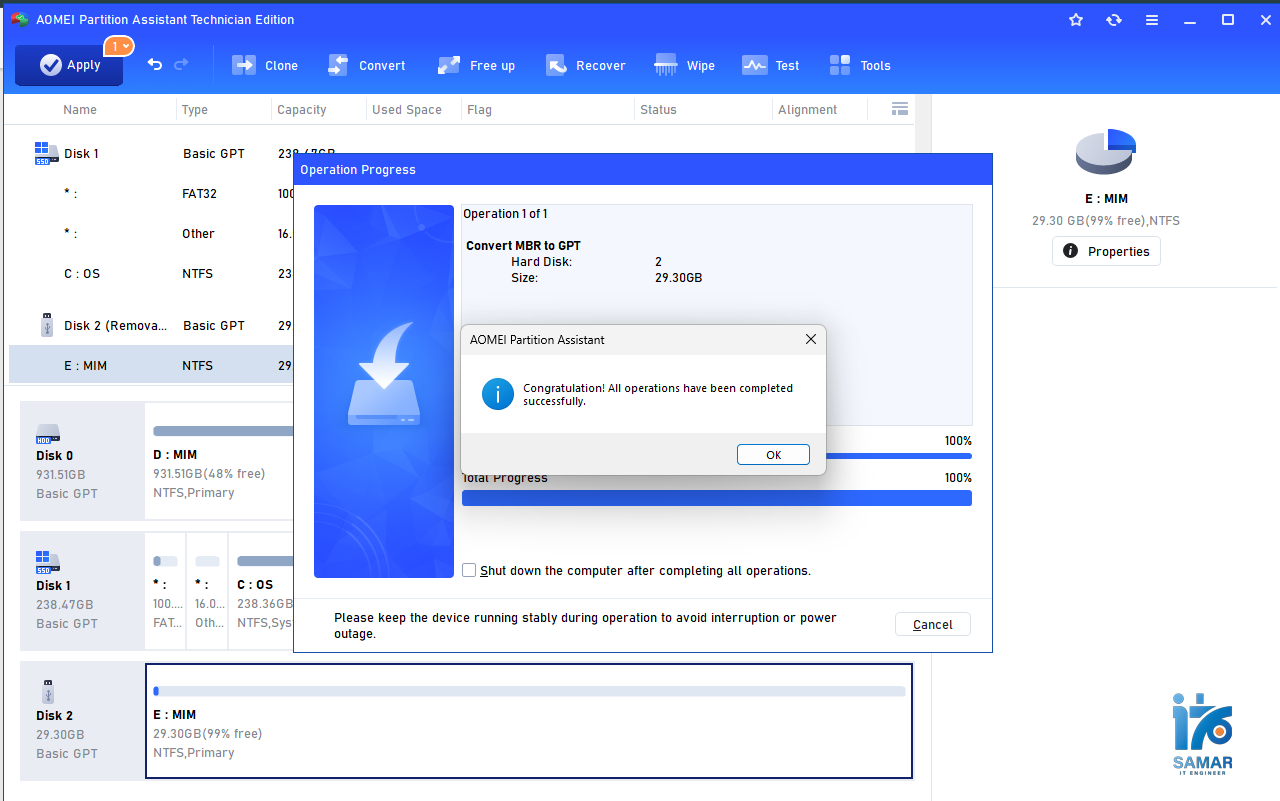1280x801 pixels.
Task: Click the Wipe toolbar icon
Action: point(666,65)
